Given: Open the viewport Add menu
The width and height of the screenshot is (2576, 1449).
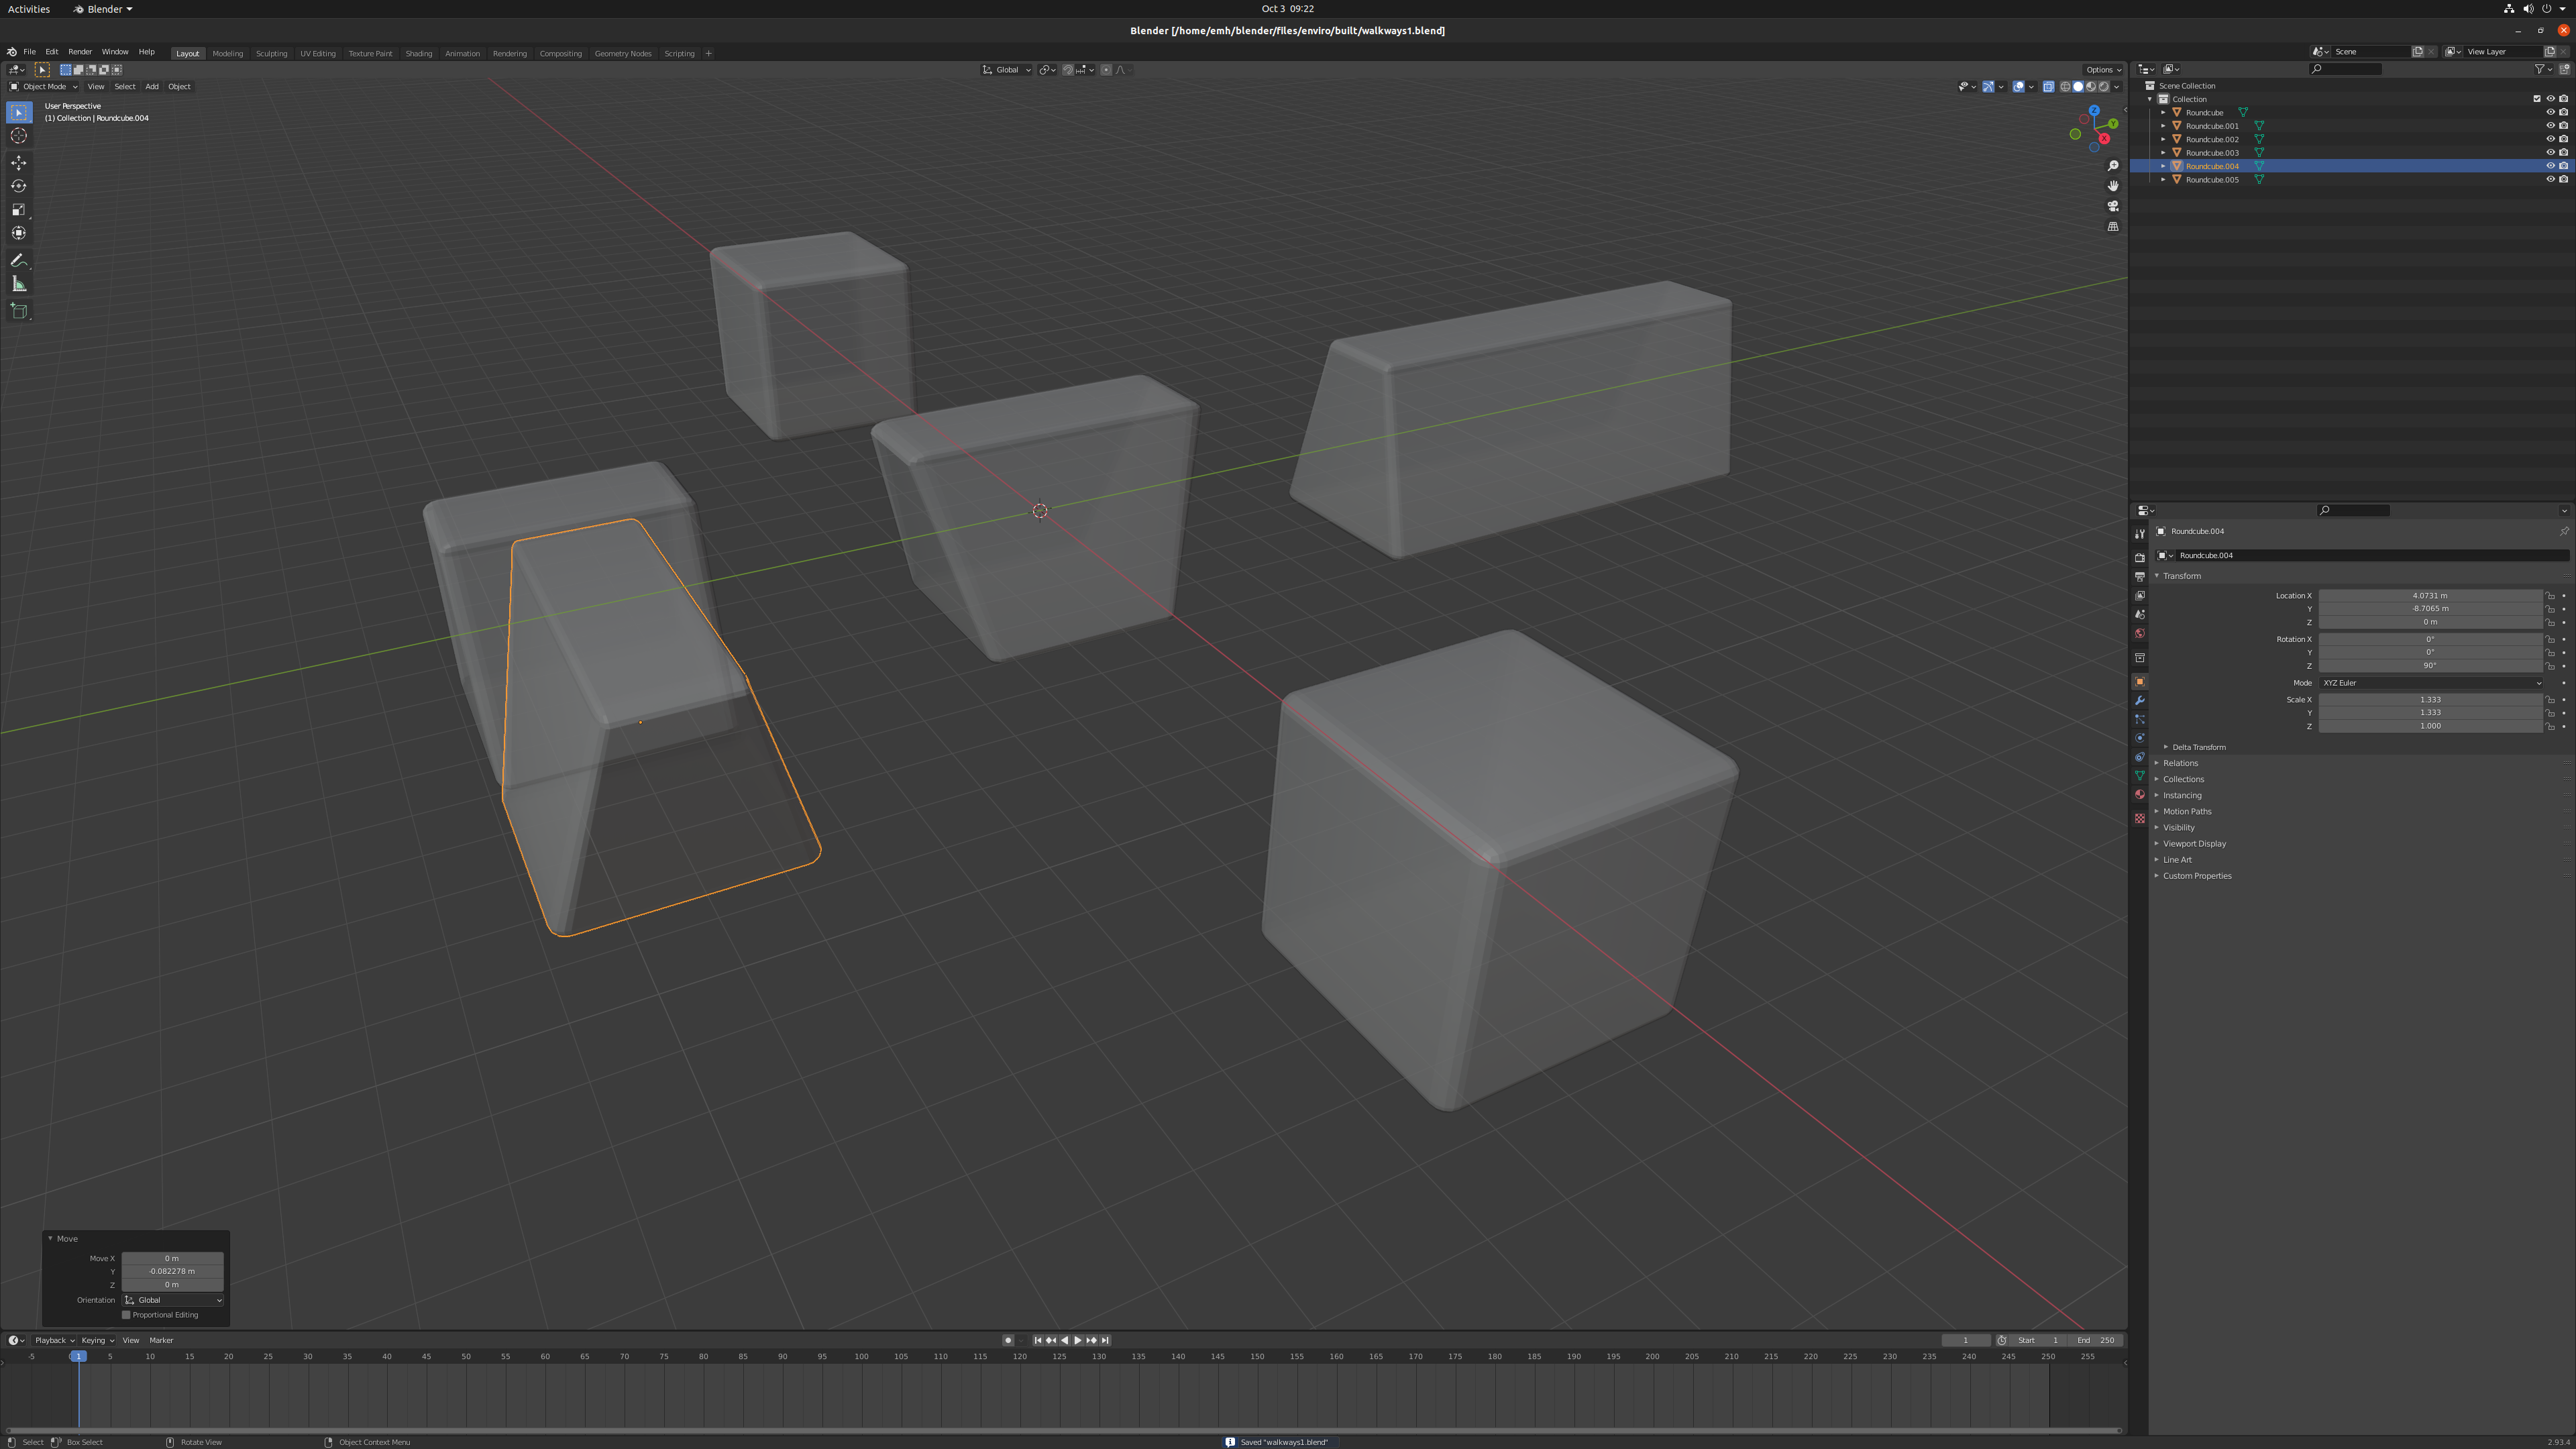Looking at the screenshot, I should [x=151, y=87].
